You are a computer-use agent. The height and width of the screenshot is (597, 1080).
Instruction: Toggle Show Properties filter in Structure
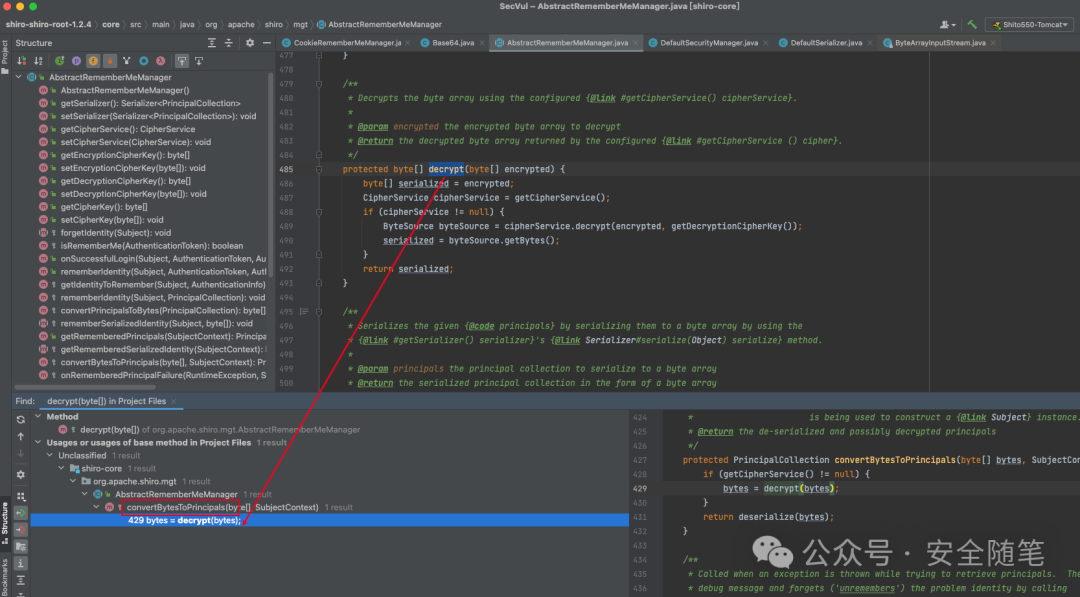pyautogui.click(x=76, y=61)
